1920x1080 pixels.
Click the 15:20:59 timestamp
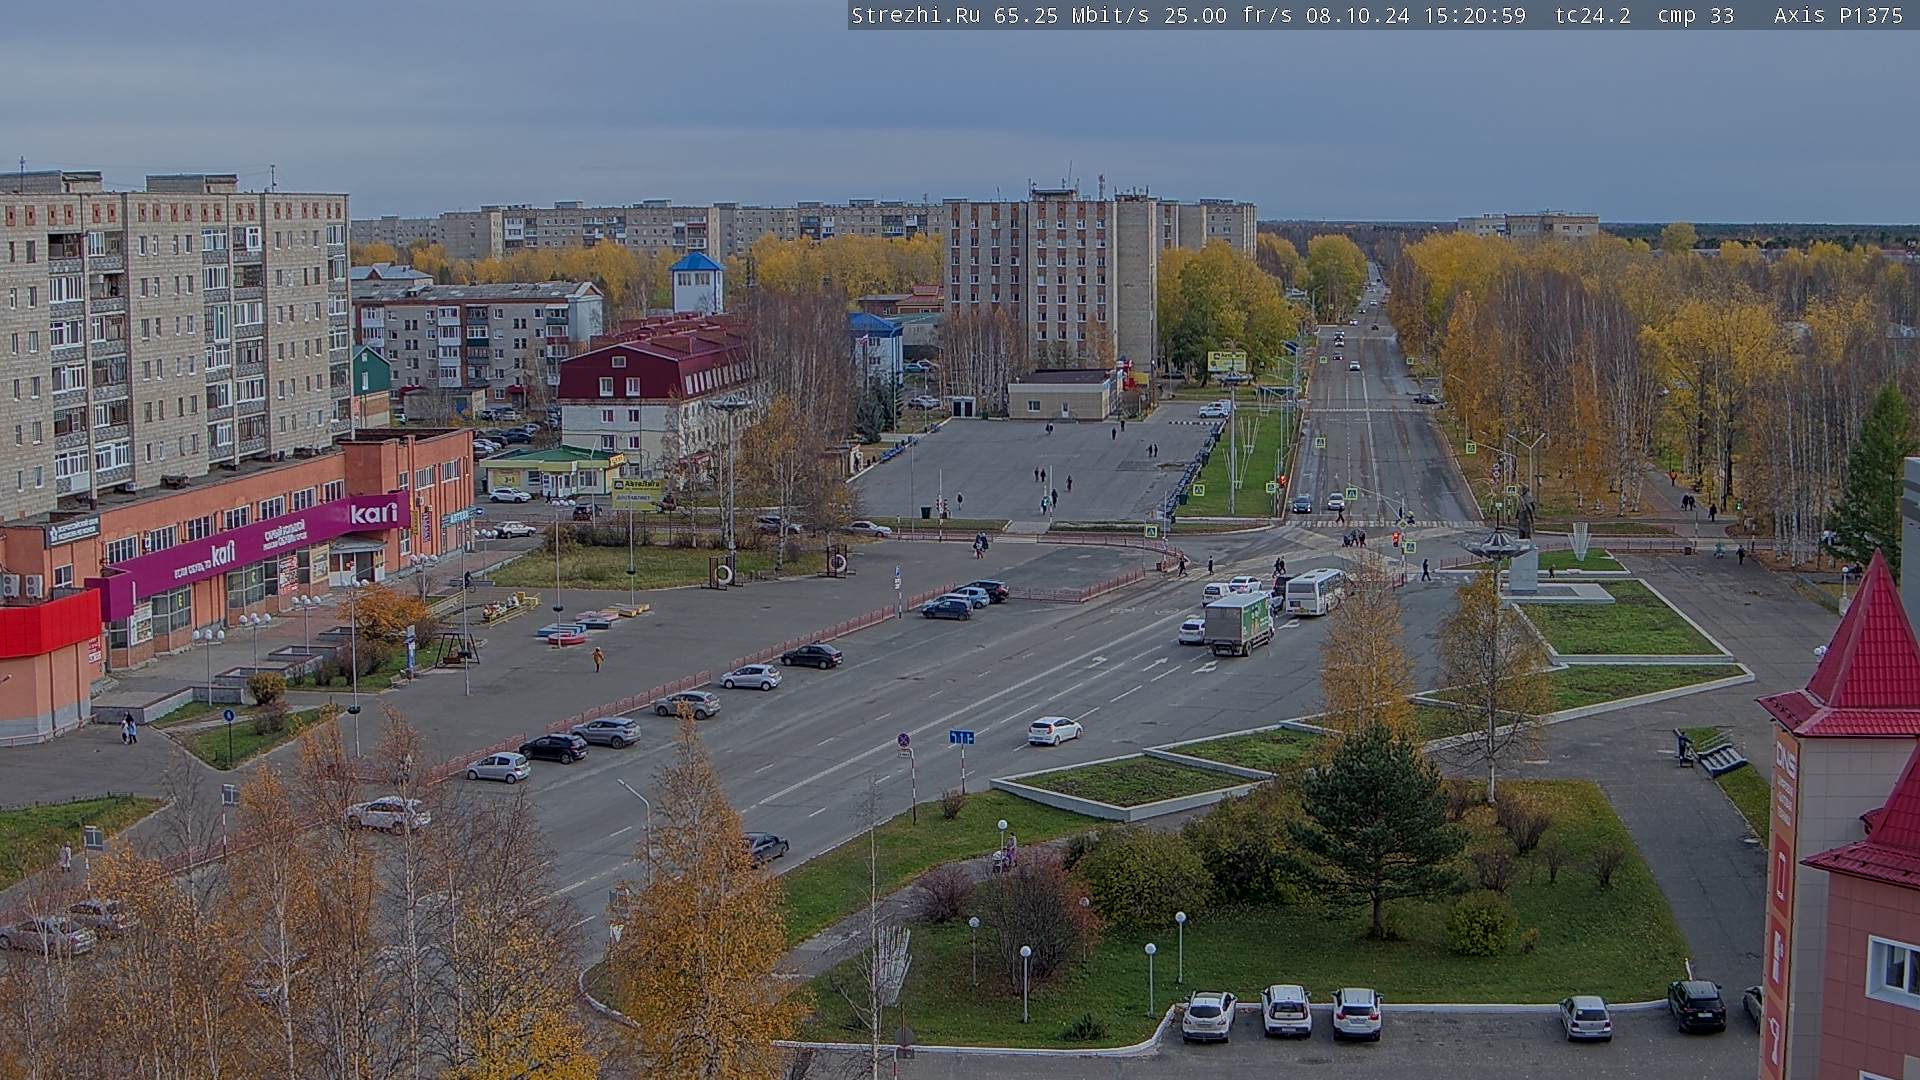(x=1476, y=15)
